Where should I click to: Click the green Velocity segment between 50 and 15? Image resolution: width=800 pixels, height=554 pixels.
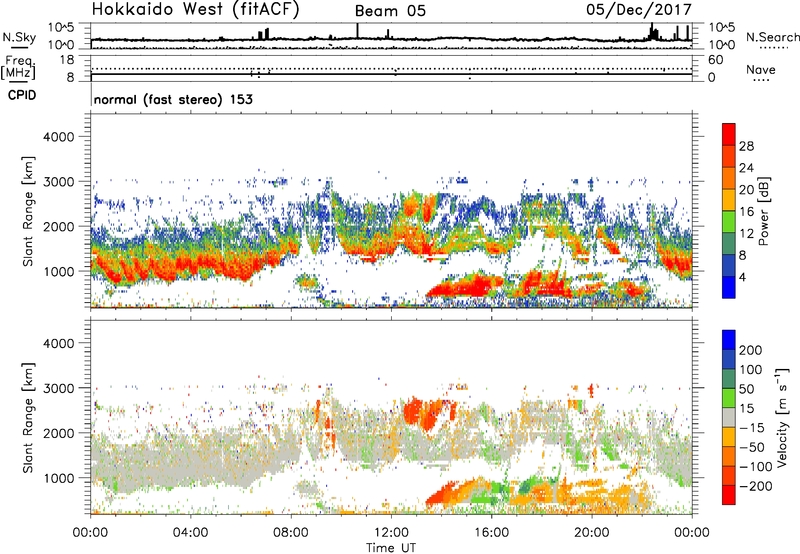(x=729, y=398)
